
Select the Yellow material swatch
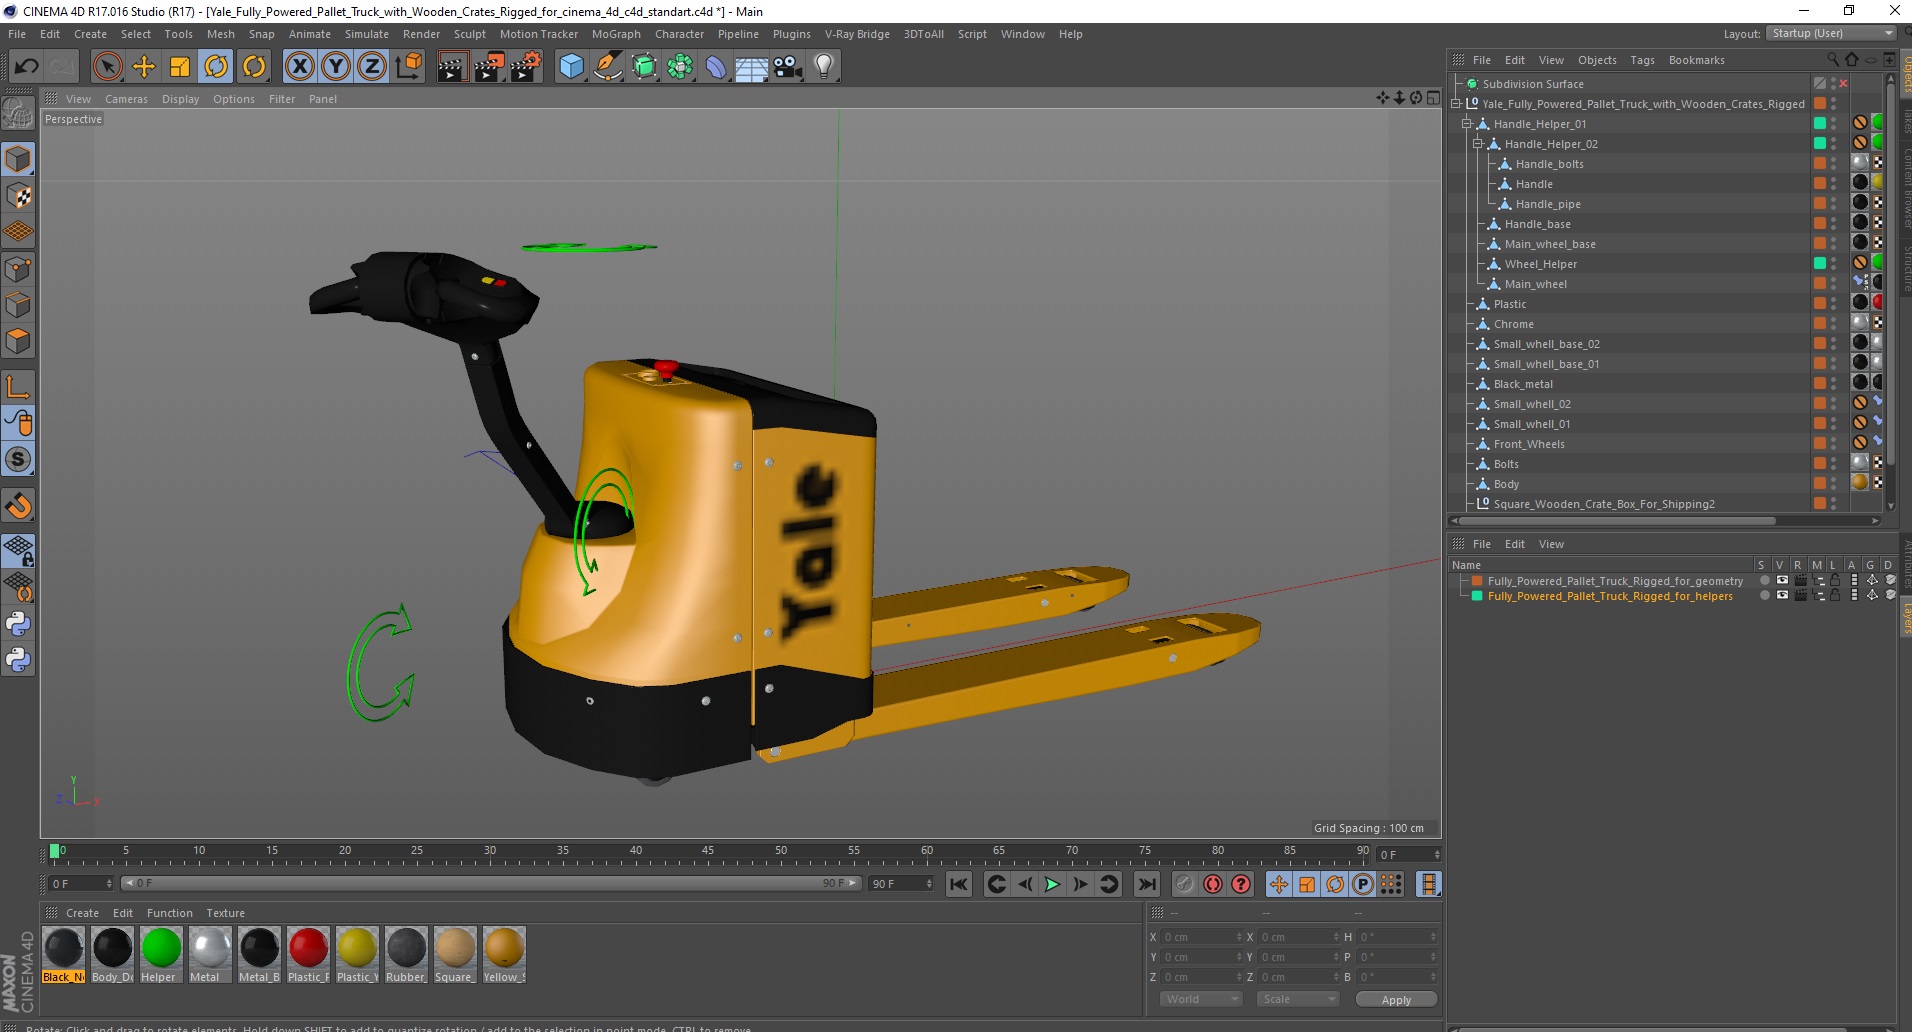504,955
